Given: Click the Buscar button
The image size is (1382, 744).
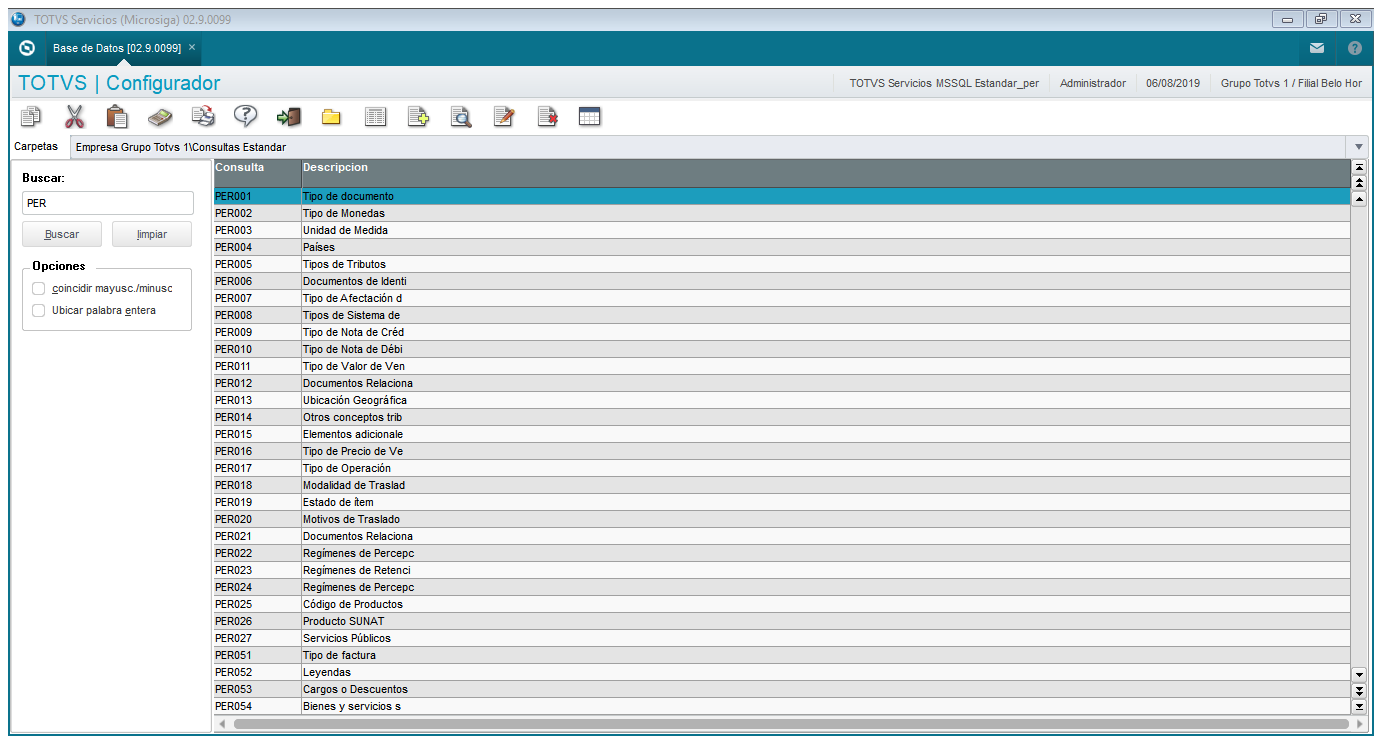Looking at the screenshot, I should (x=62, y=234).
